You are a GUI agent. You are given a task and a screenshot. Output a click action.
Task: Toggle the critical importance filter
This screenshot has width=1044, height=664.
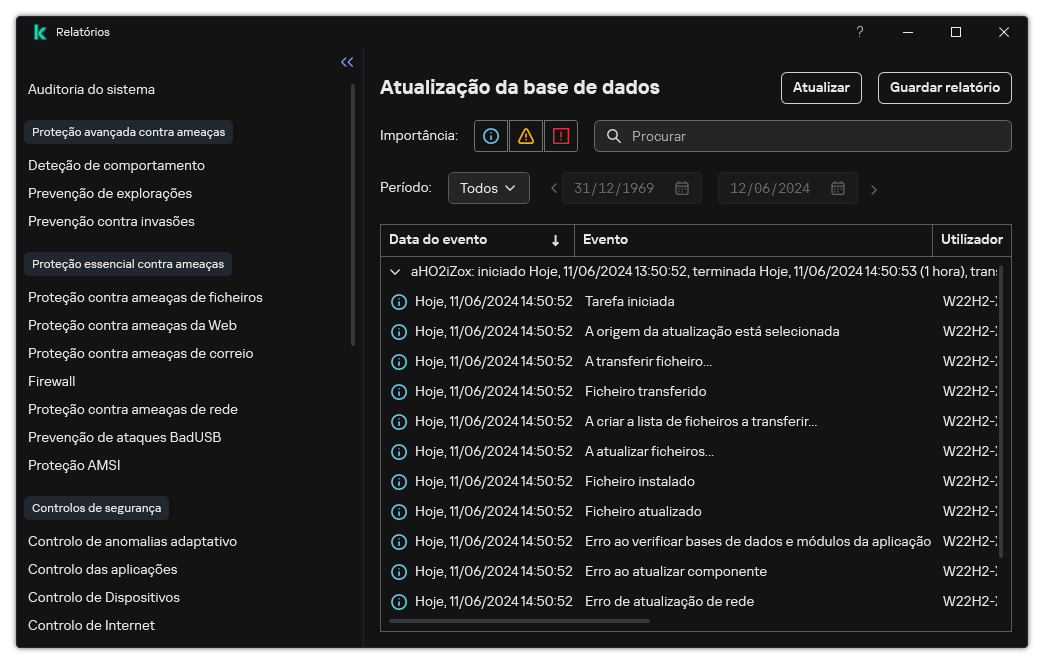point(560,136)
